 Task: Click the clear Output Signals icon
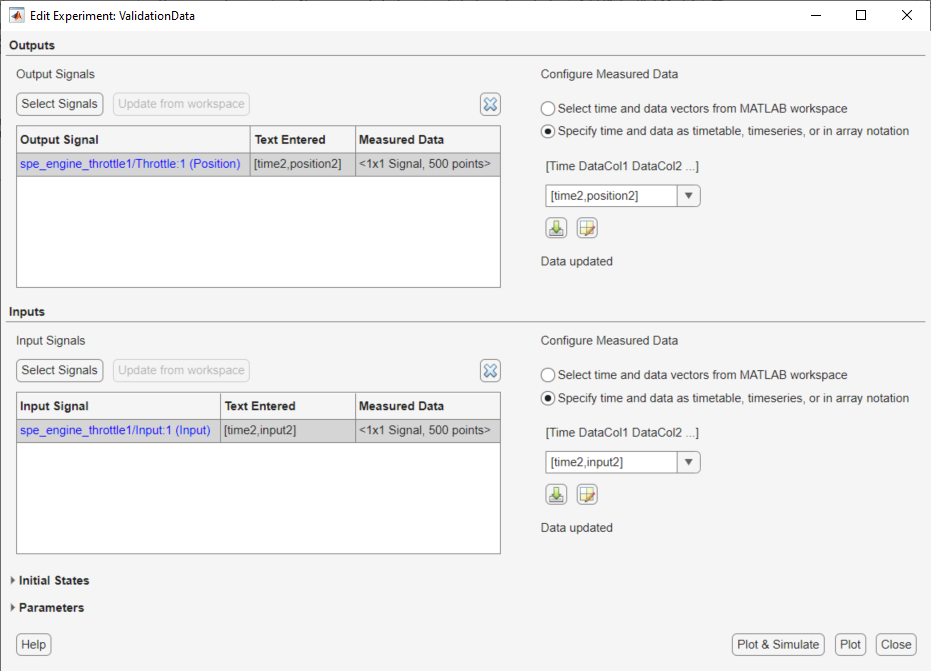pos(490,104)
